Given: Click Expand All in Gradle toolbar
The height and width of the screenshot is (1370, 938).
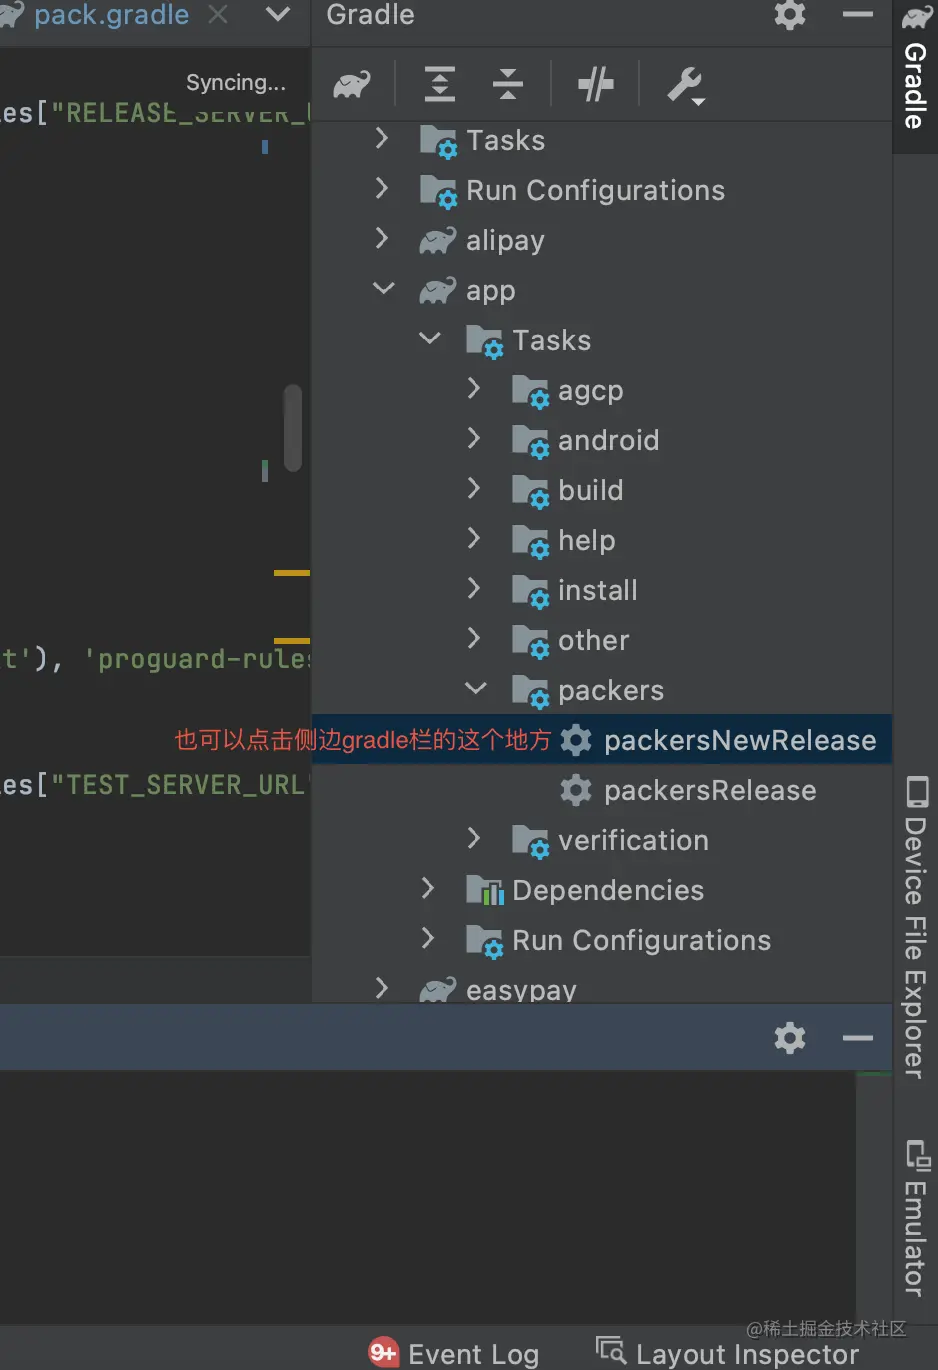Looking at the screenshot, I should (440, 84).
